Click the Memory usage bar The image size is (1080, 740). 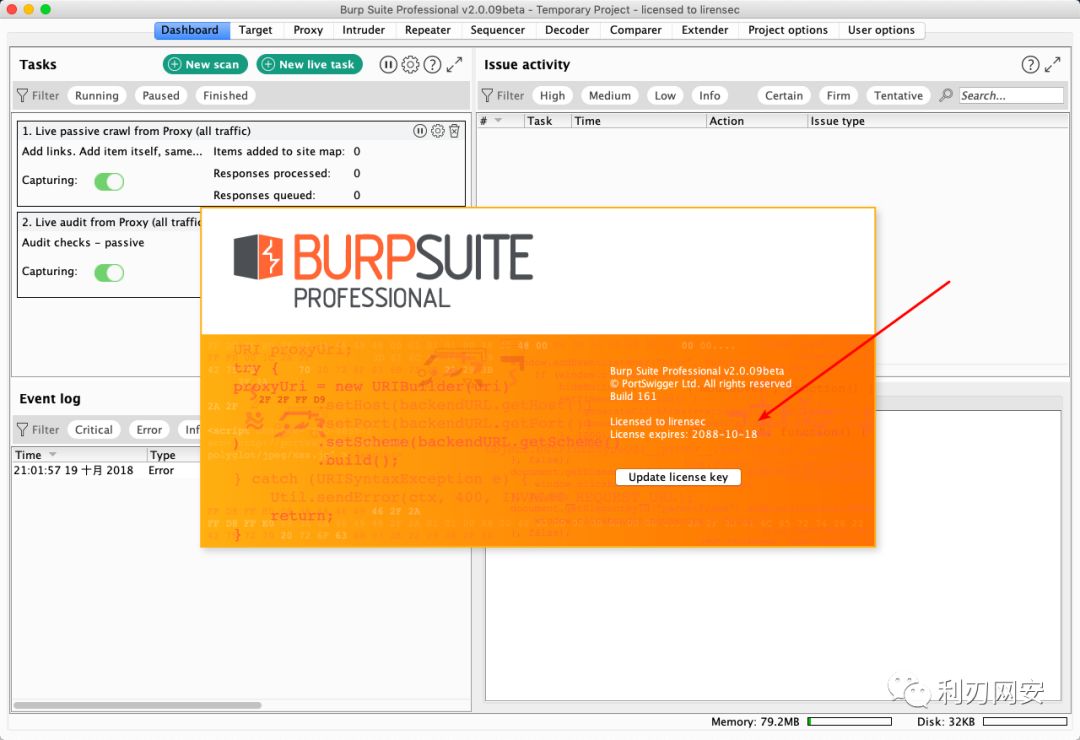(849, 721)
